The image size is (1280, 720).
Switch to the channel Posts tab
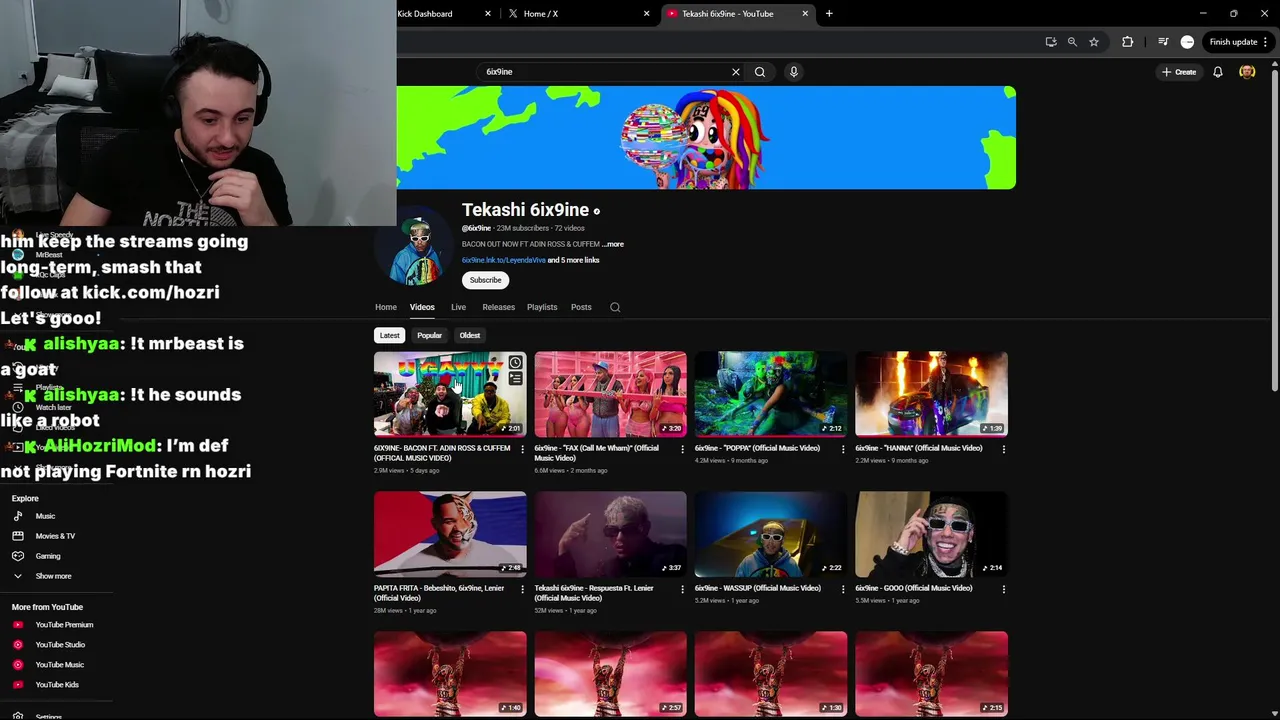point(581,307)
